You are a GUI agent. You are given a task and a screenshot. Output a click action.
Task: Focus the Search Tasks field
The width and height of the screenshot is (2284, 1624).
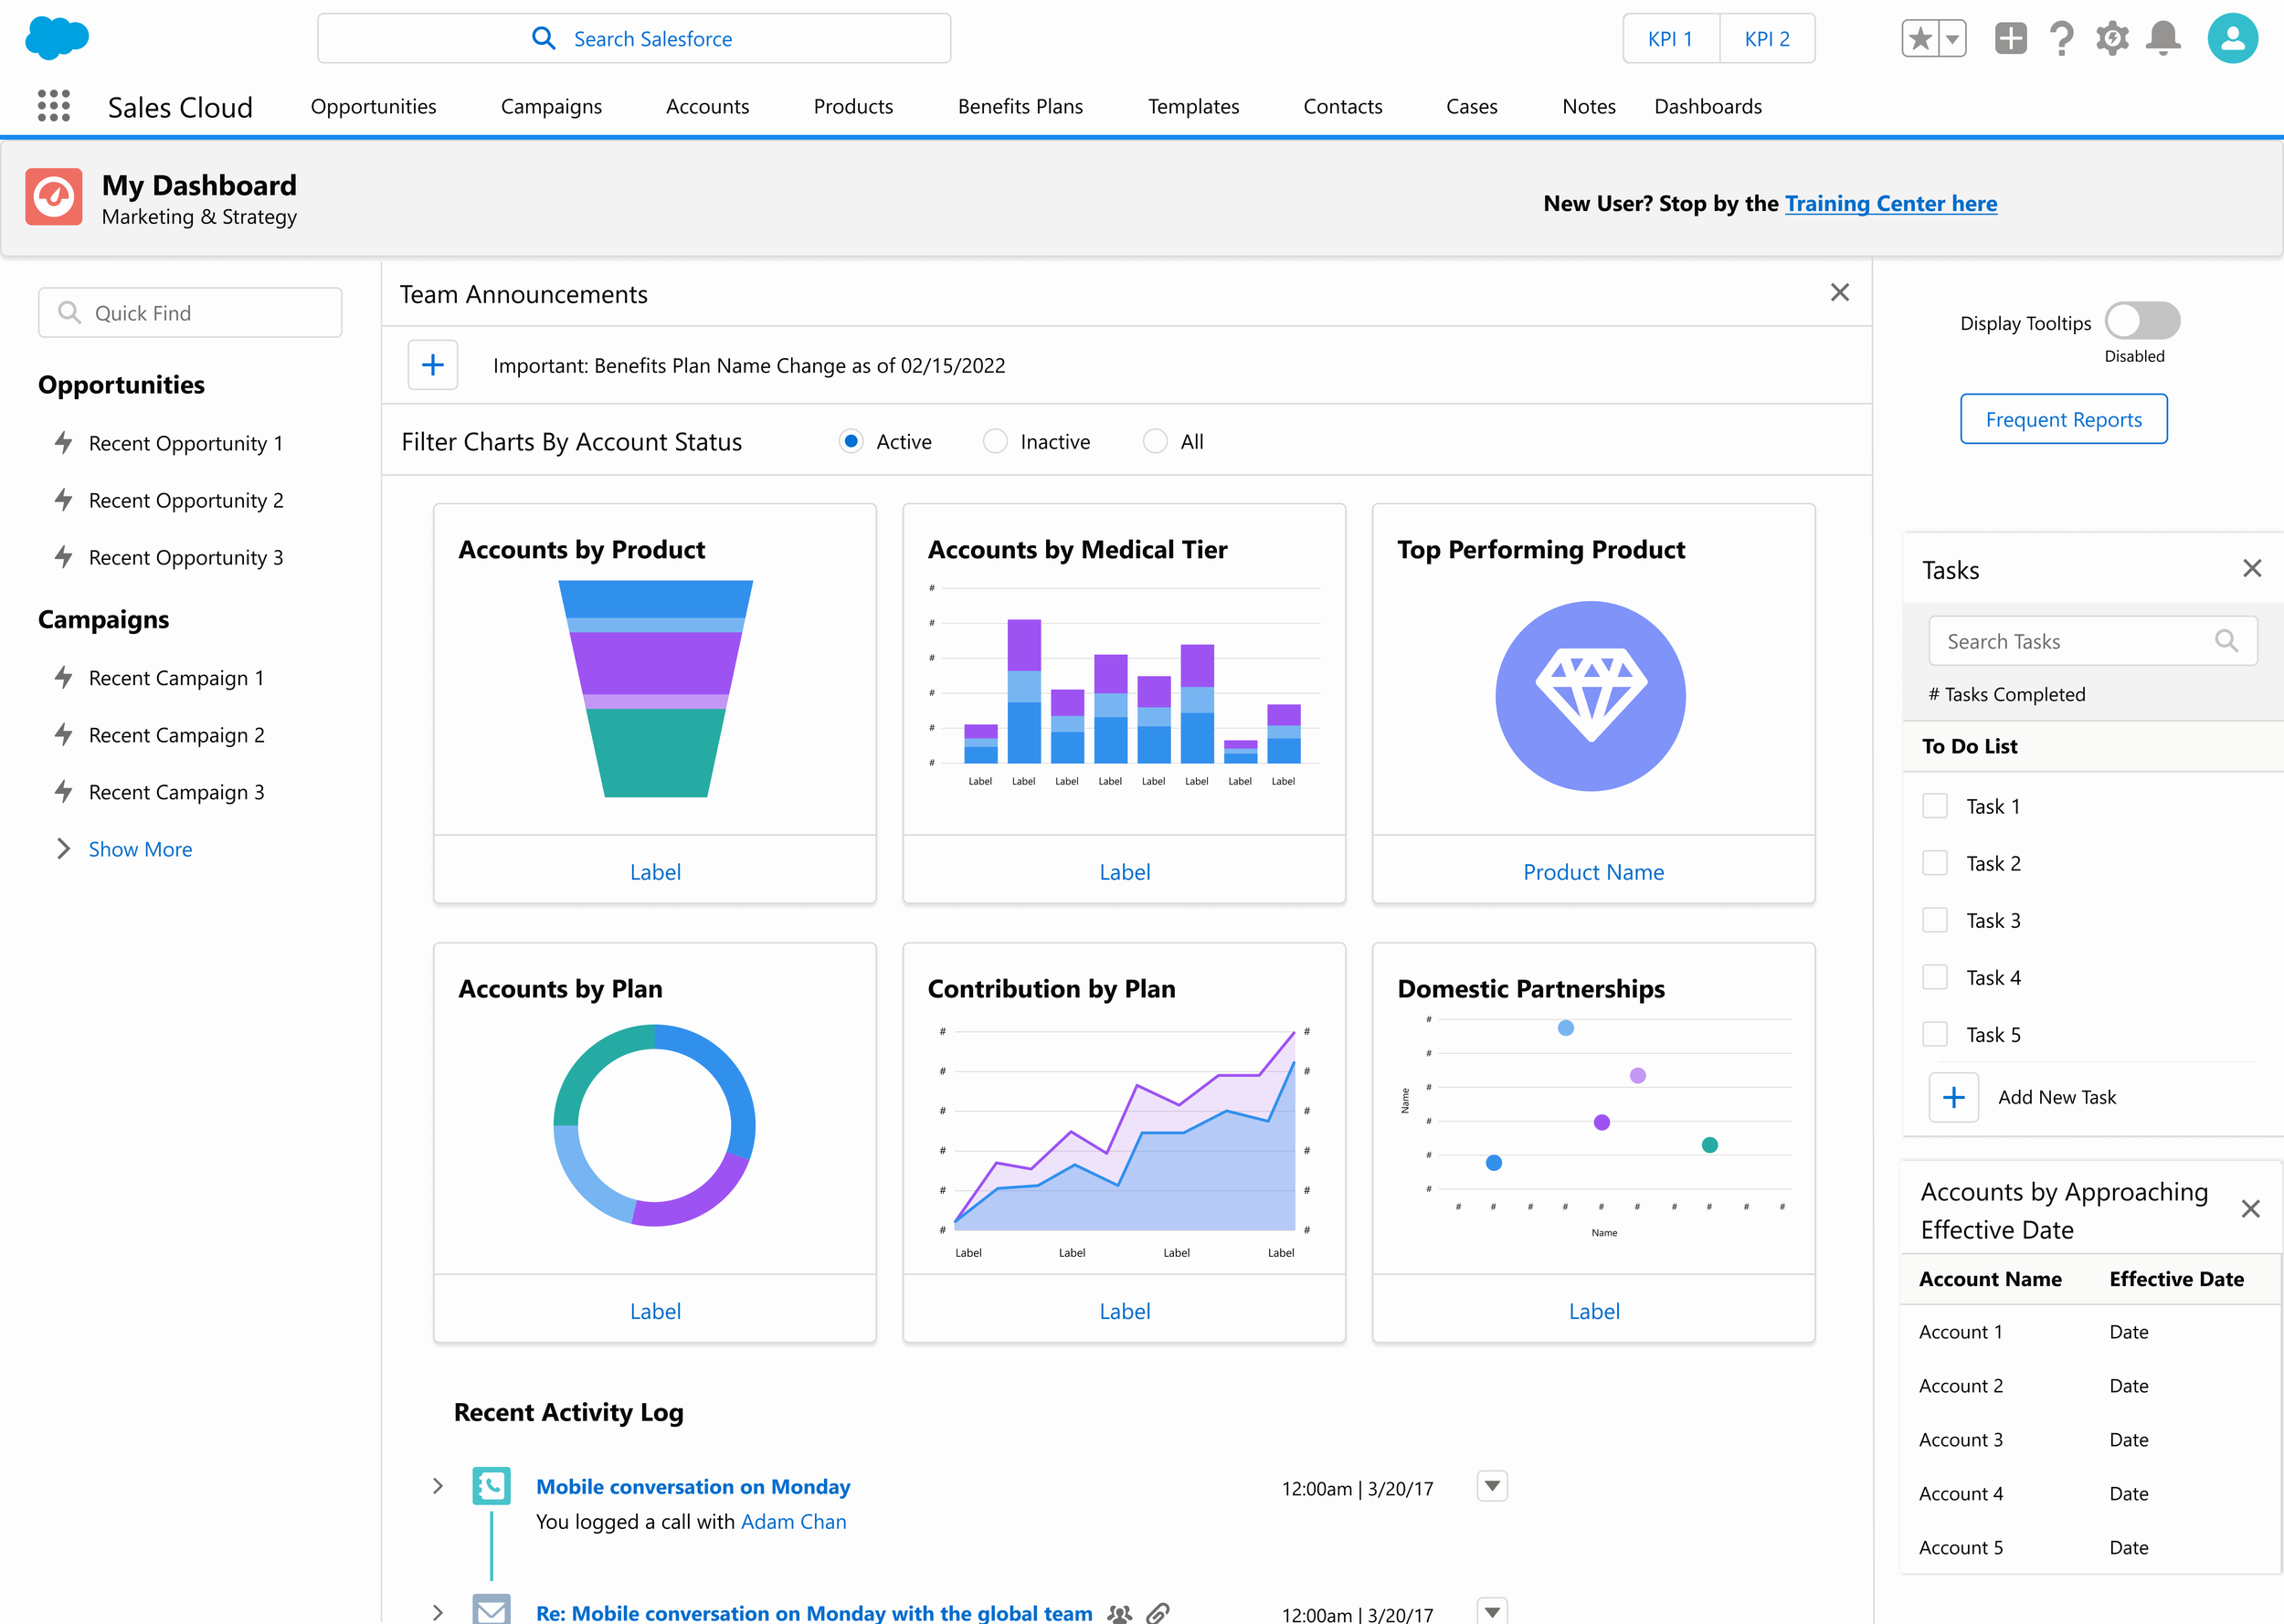(2093, 641)
